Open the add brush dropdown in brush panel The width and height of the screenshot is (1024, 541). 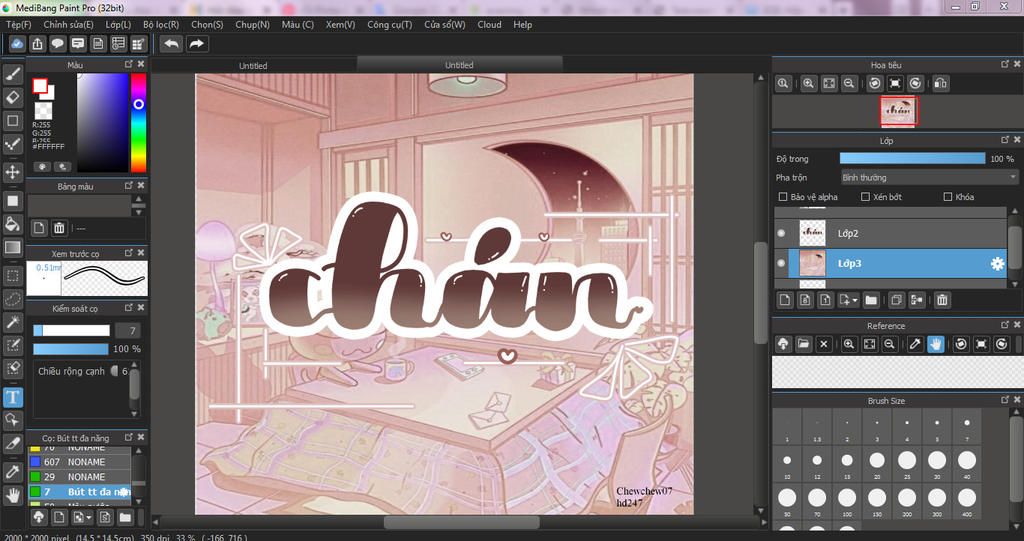[x=89, y=517]
